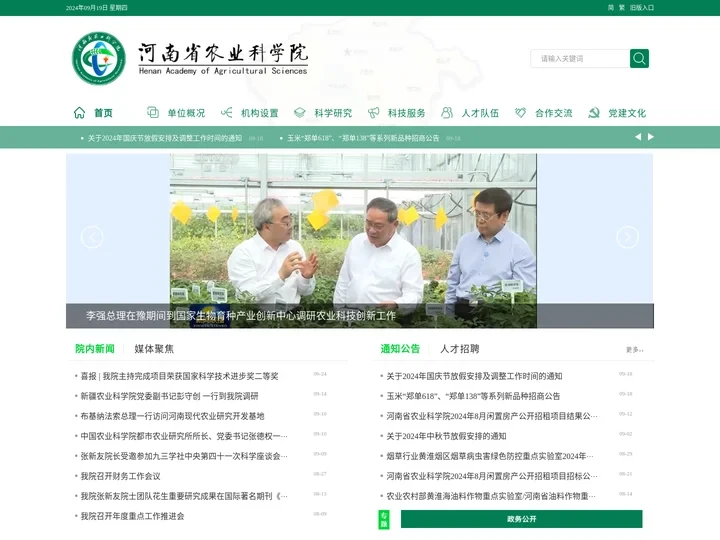The width and height of the screenshot is (720, 540).
Task: Open notice 闲置房产公开招租项目招标公
Action: [x=492, y=476]
